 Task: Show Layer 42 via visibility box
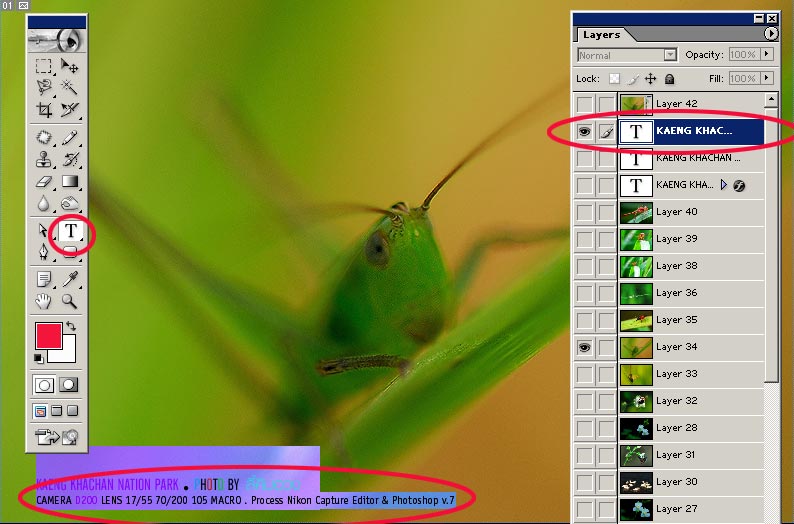click(585, 104)
